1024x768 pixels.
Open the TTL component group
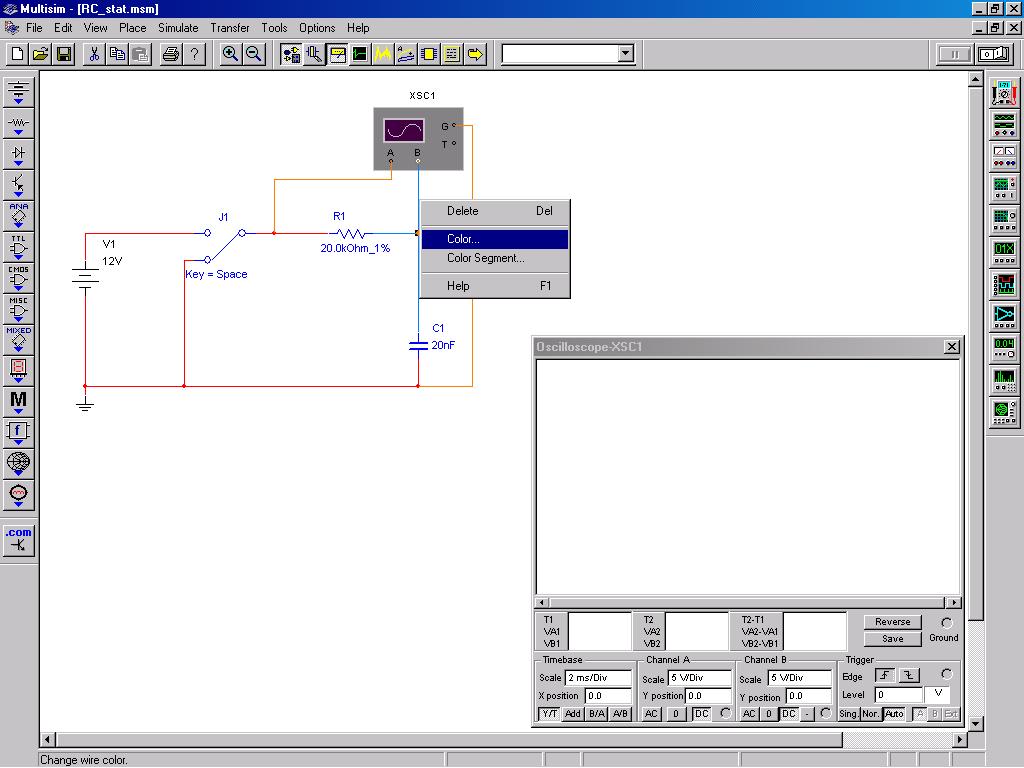click(x=18, y=248)
